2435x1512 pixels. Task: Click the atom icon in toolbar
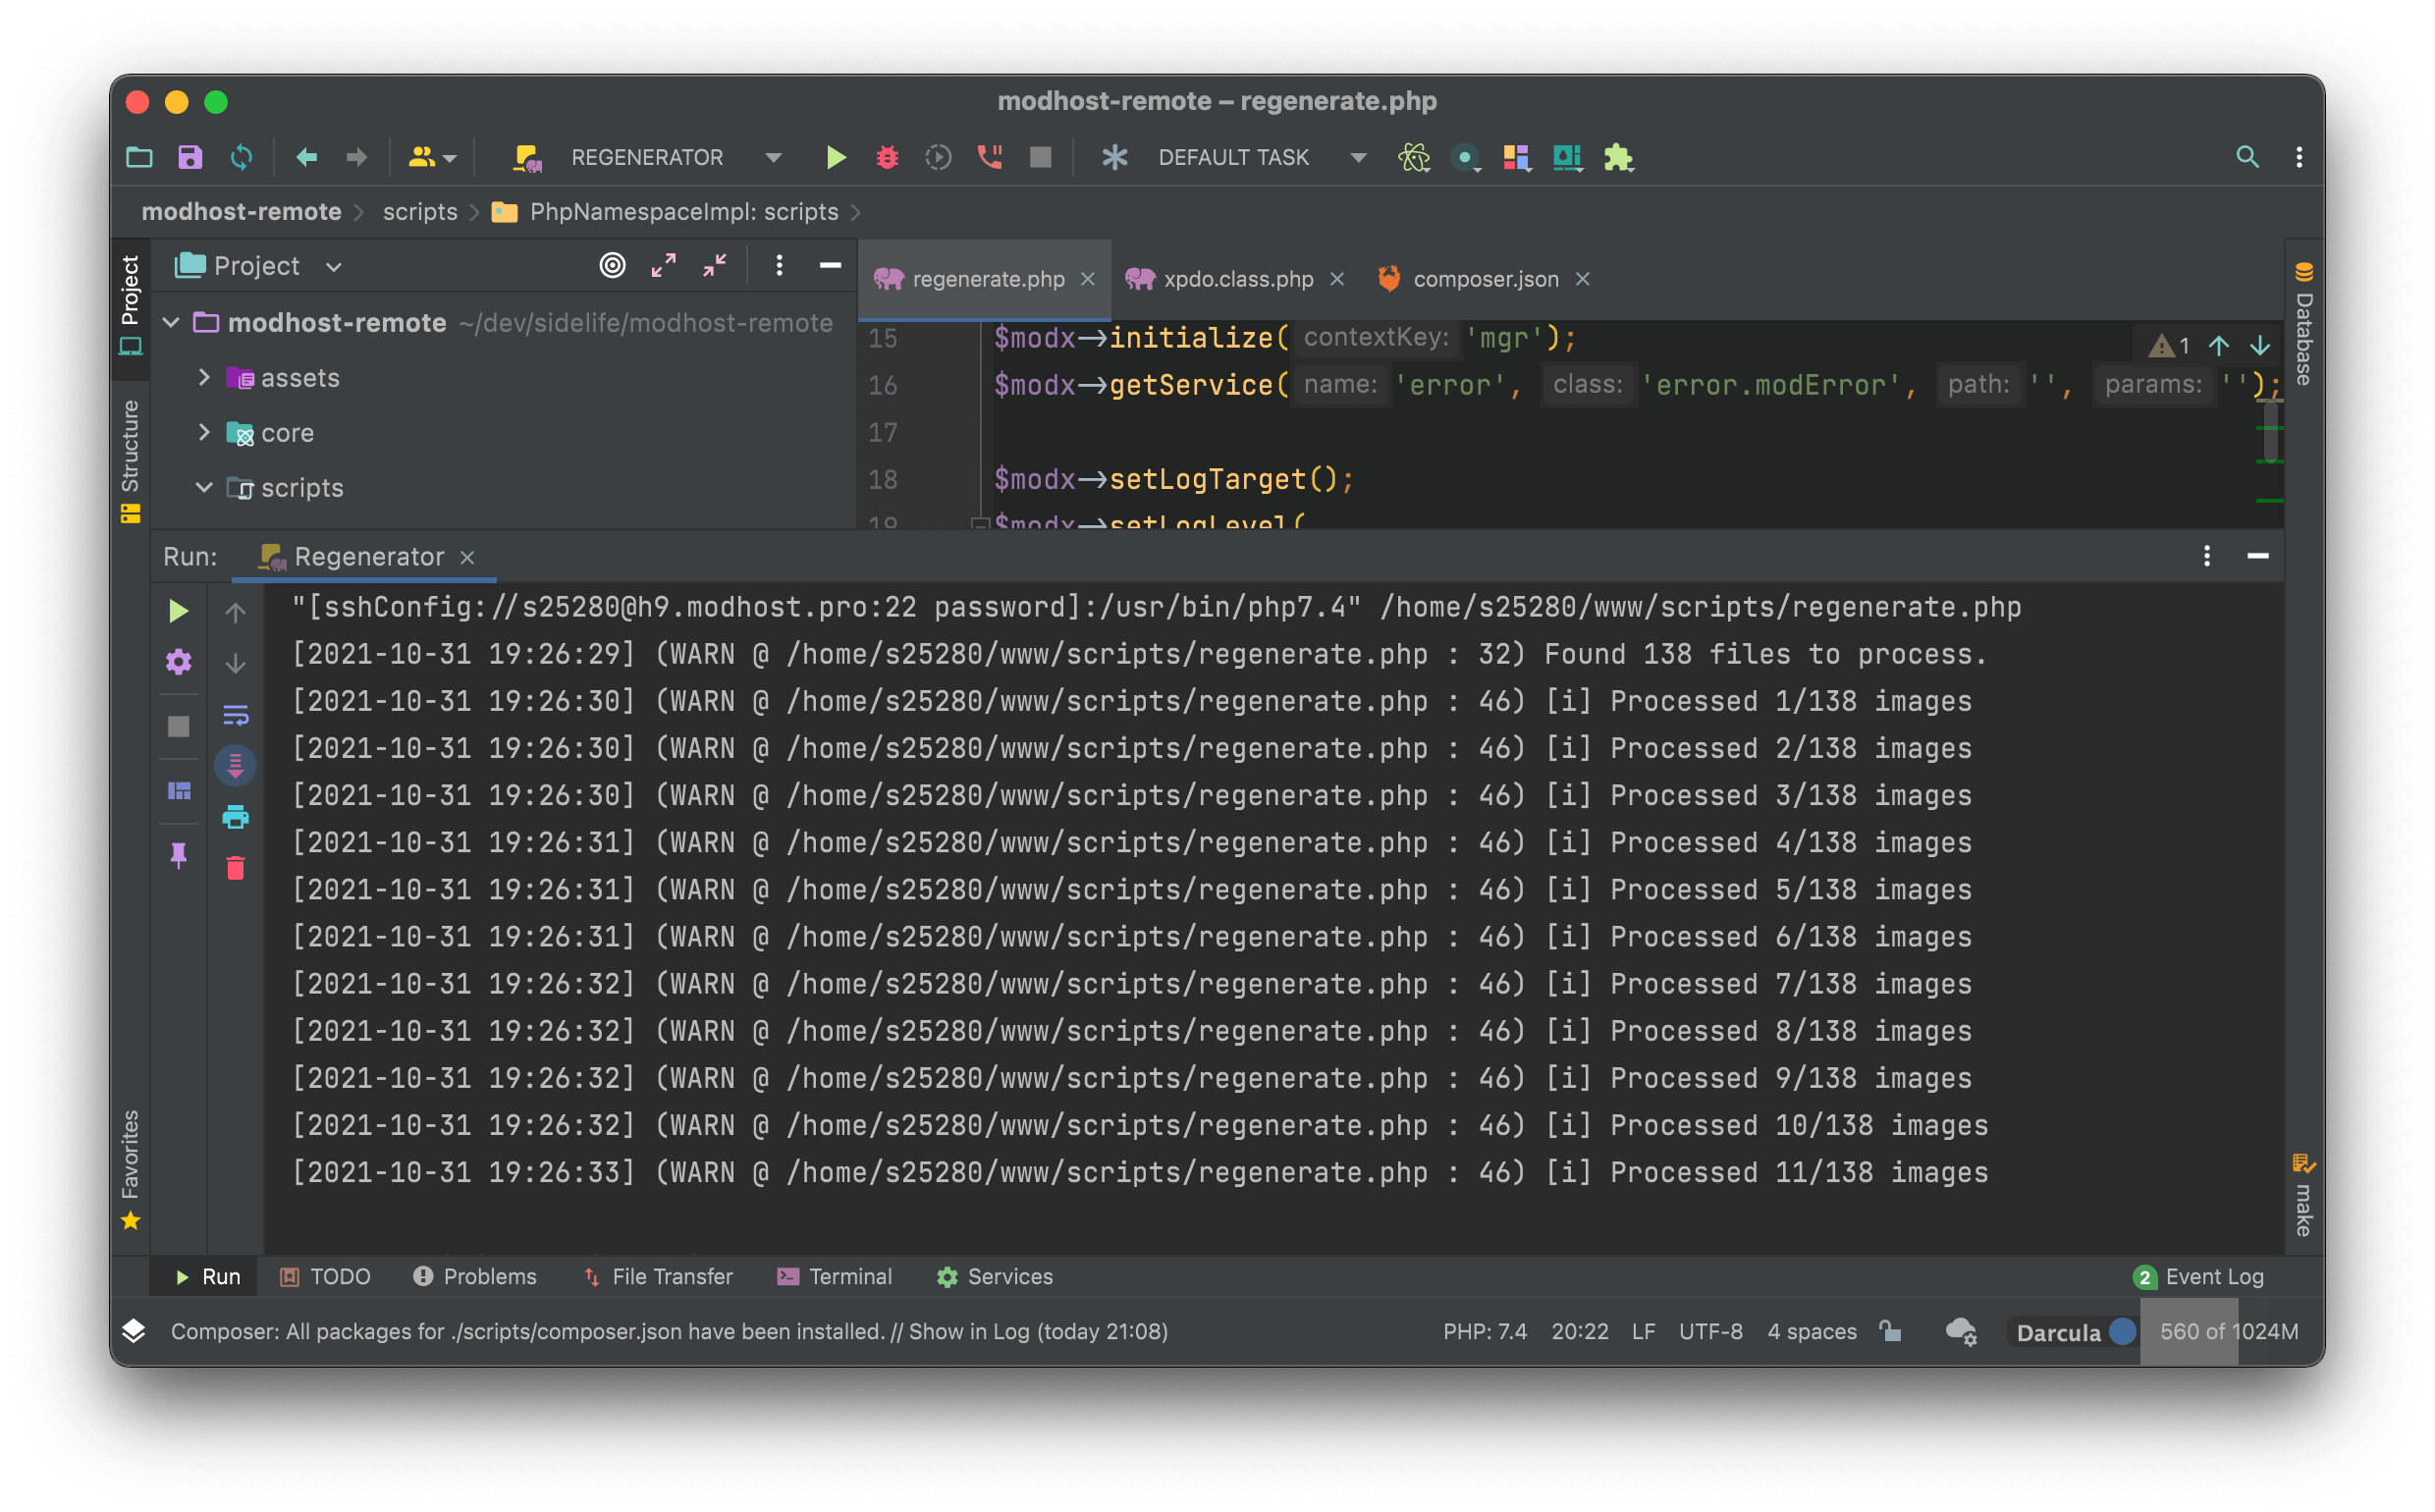coord(1414,157)
